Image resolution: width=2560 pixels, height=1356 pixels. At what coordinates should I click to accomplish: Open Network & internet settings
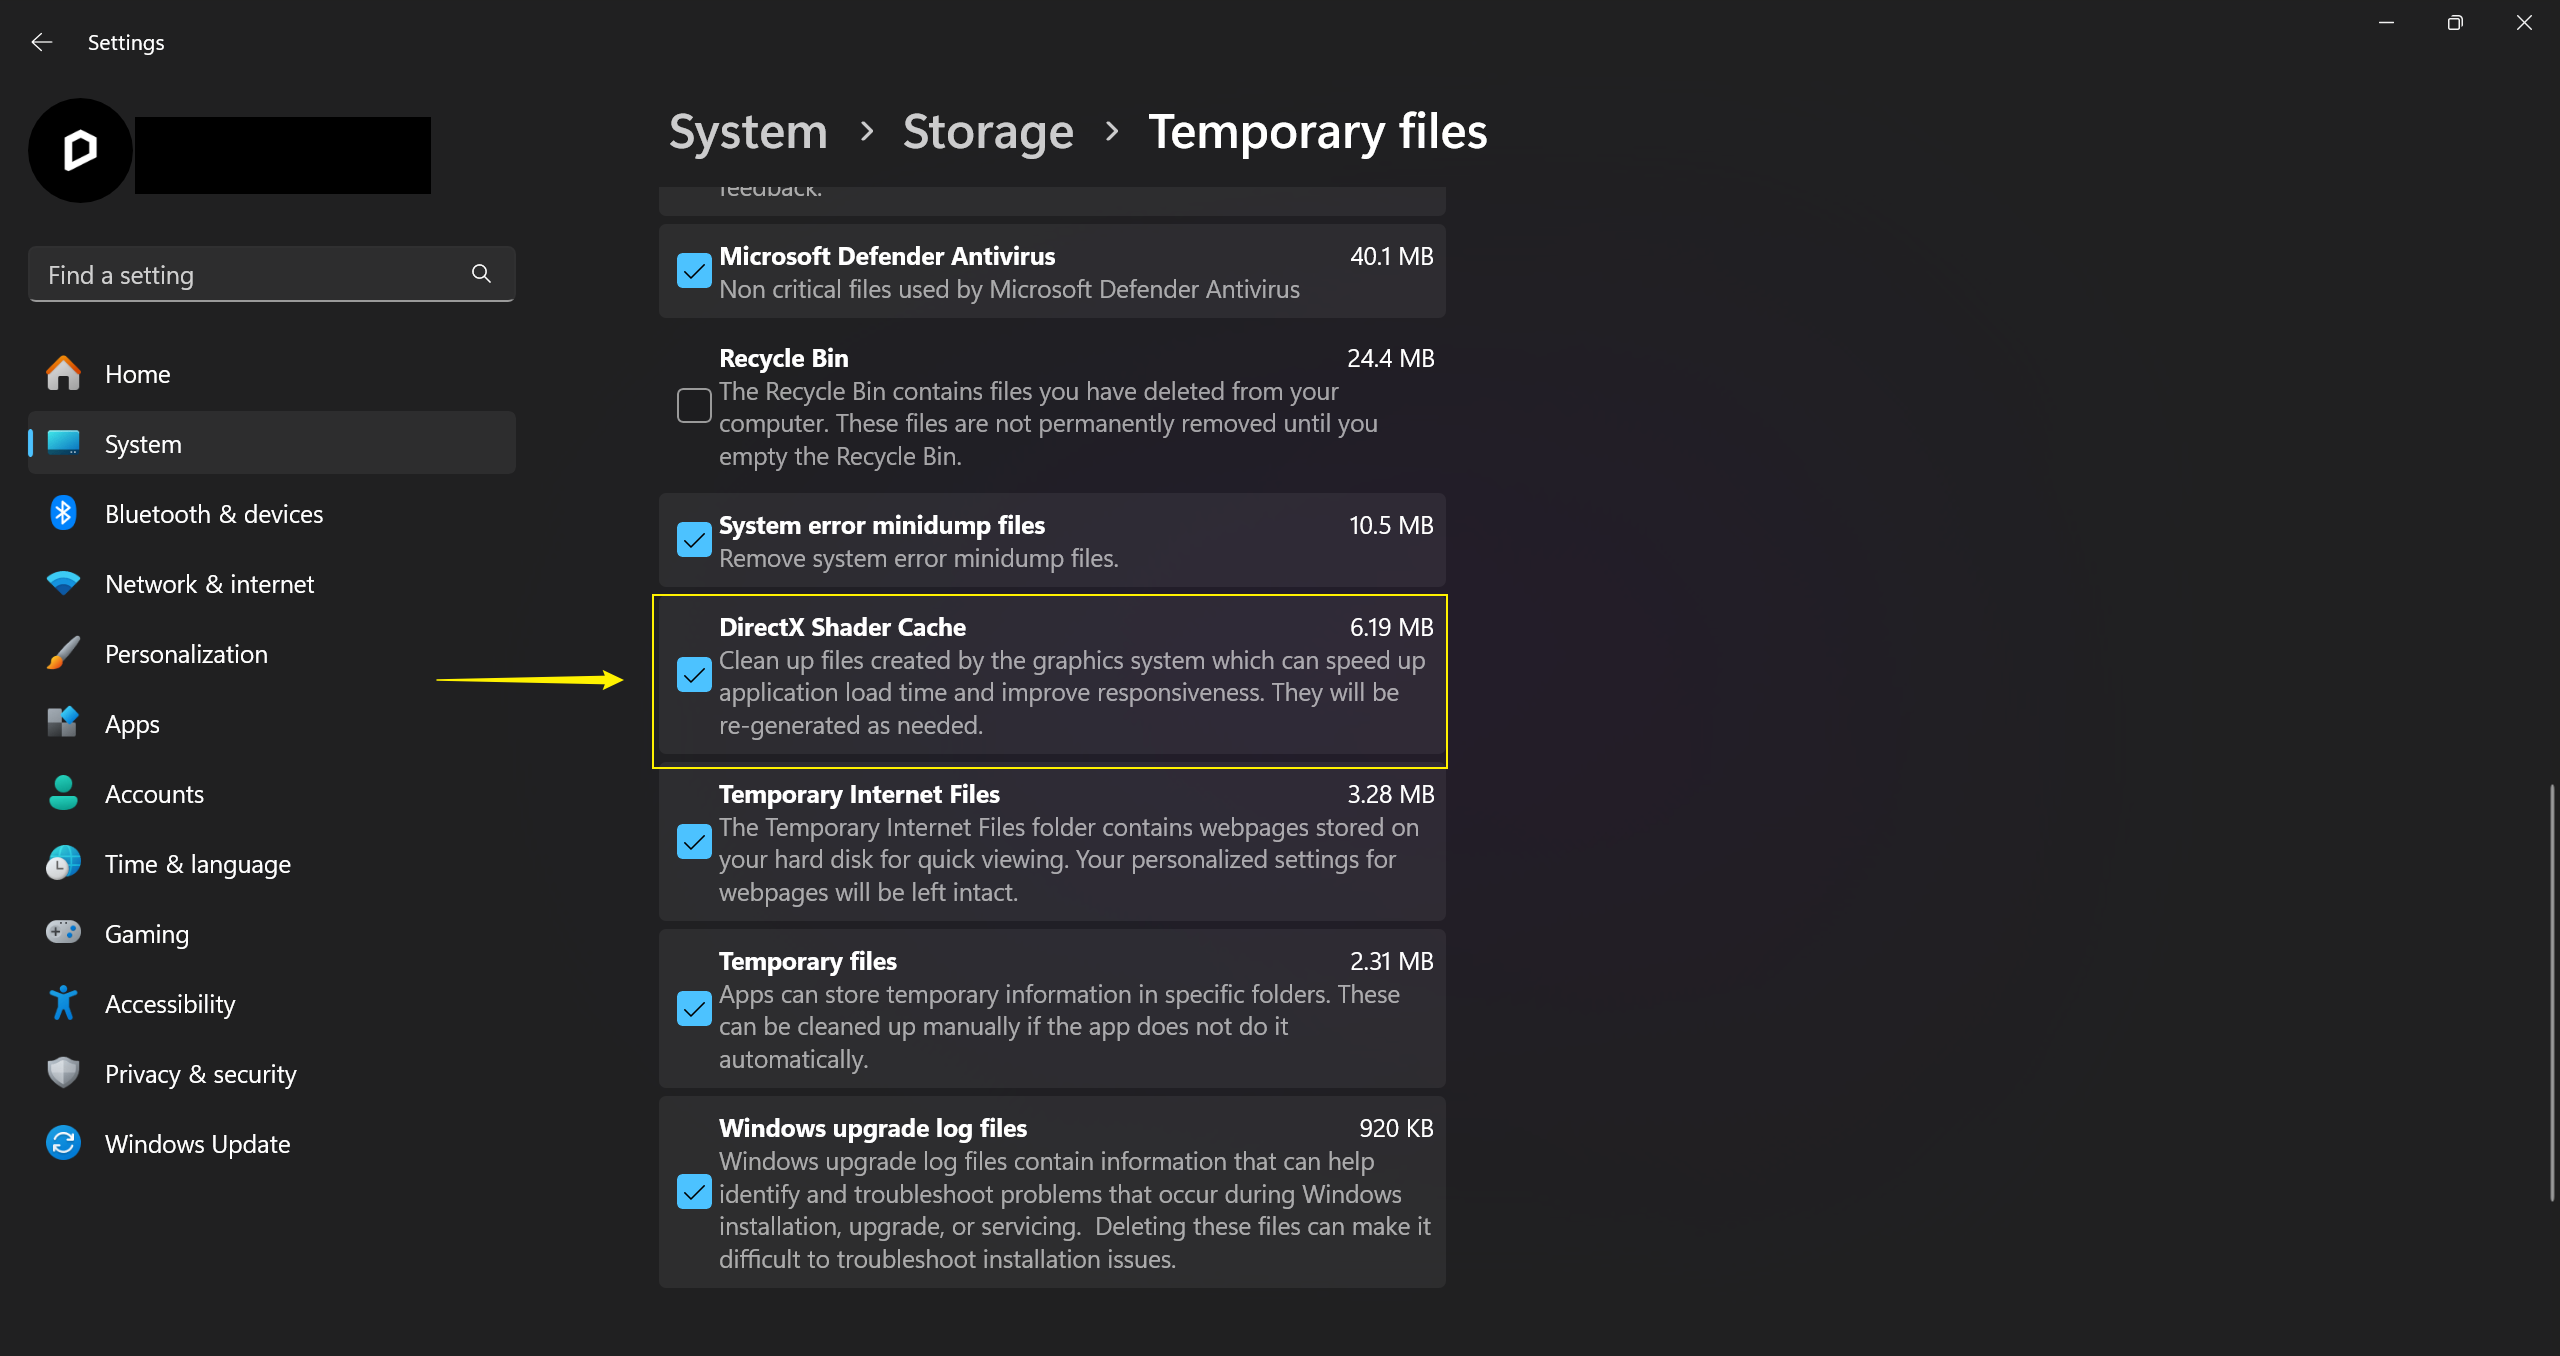pyautogui.click(x=272, y=583)
